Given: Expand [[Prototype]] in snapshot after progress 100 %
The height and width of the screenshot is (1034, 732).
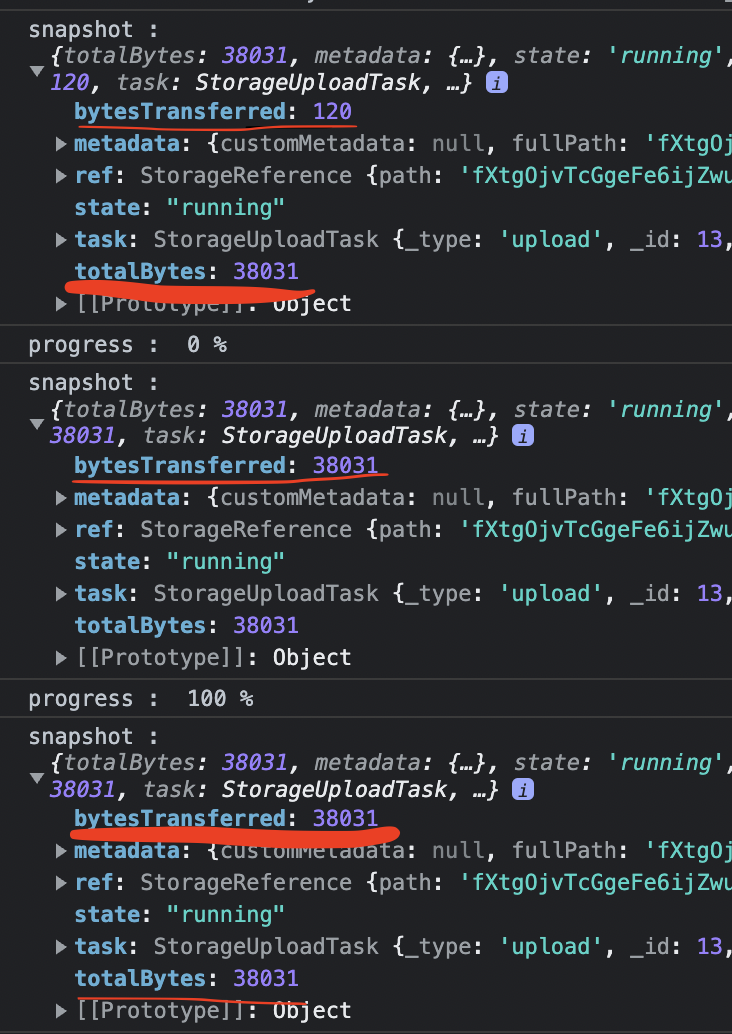Looking at the screenshot, I should (x=61, y=1010).
